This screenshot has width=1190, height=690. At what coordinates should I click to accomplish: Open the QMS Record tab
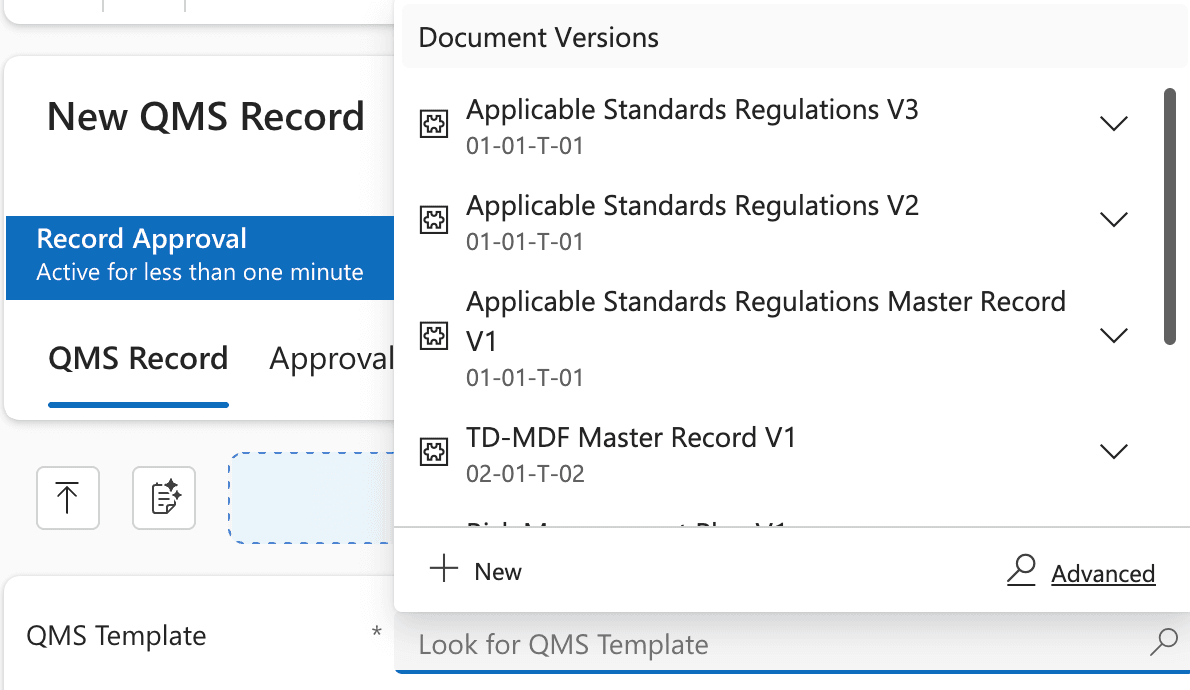[x=138, y=358]
